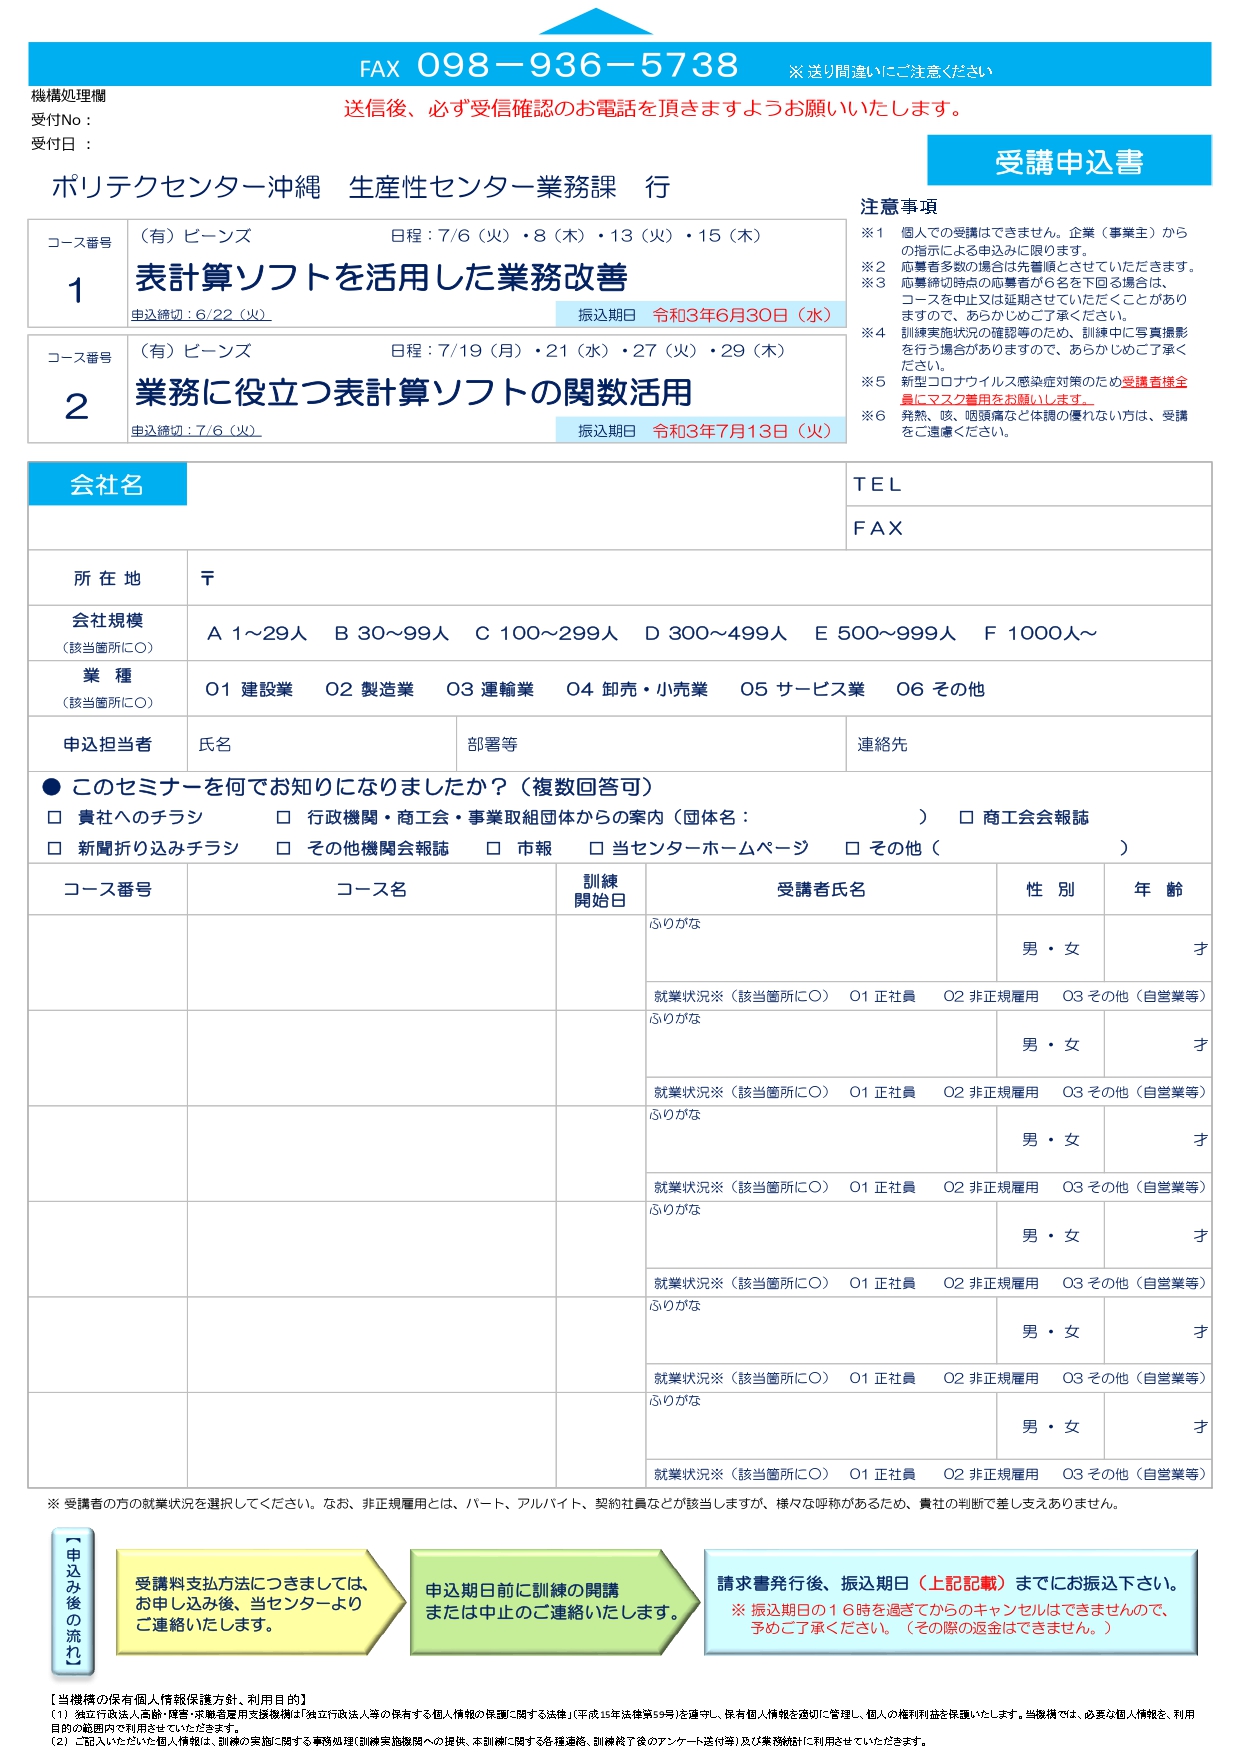Check the 貴社へのチラシ checkbox

coord(55,817)
